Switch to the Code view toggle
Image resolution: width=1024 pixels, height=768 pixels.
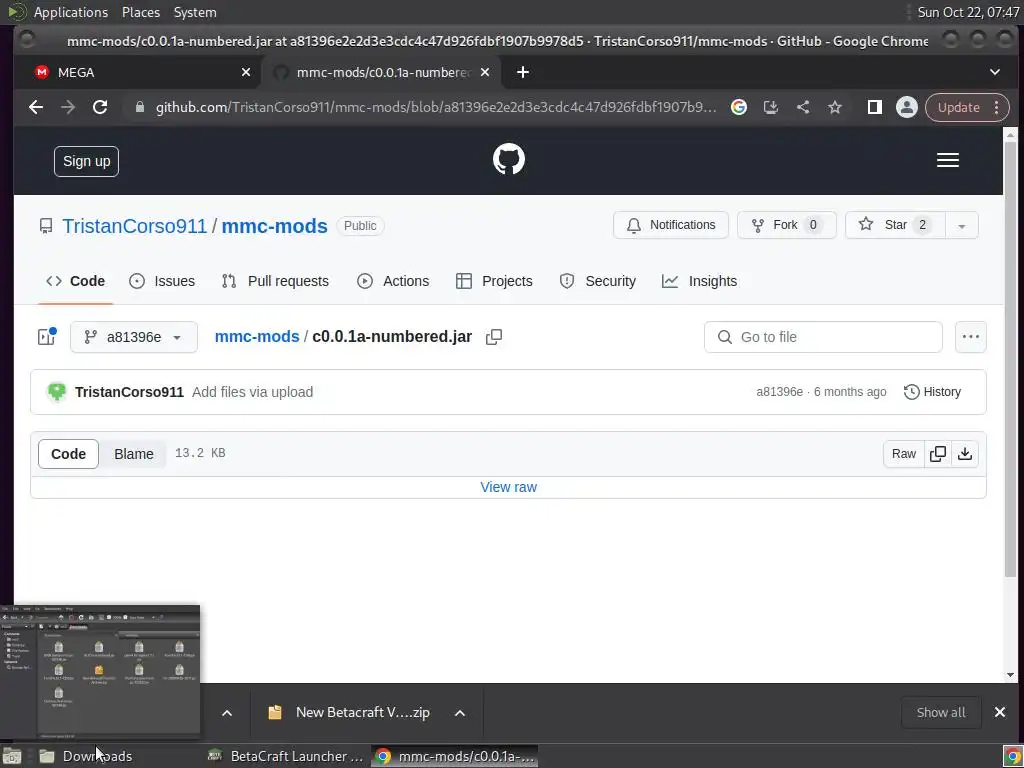68,454
